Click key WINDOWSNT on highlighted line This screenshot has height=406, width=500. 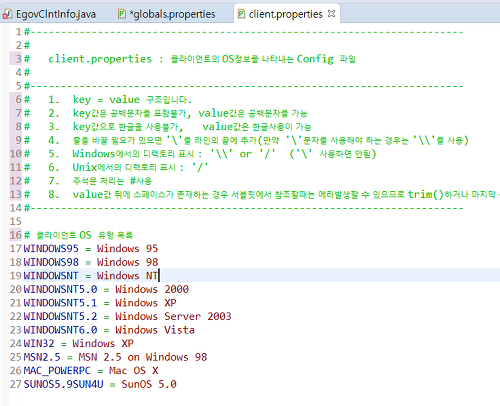[x=51, y=276]
